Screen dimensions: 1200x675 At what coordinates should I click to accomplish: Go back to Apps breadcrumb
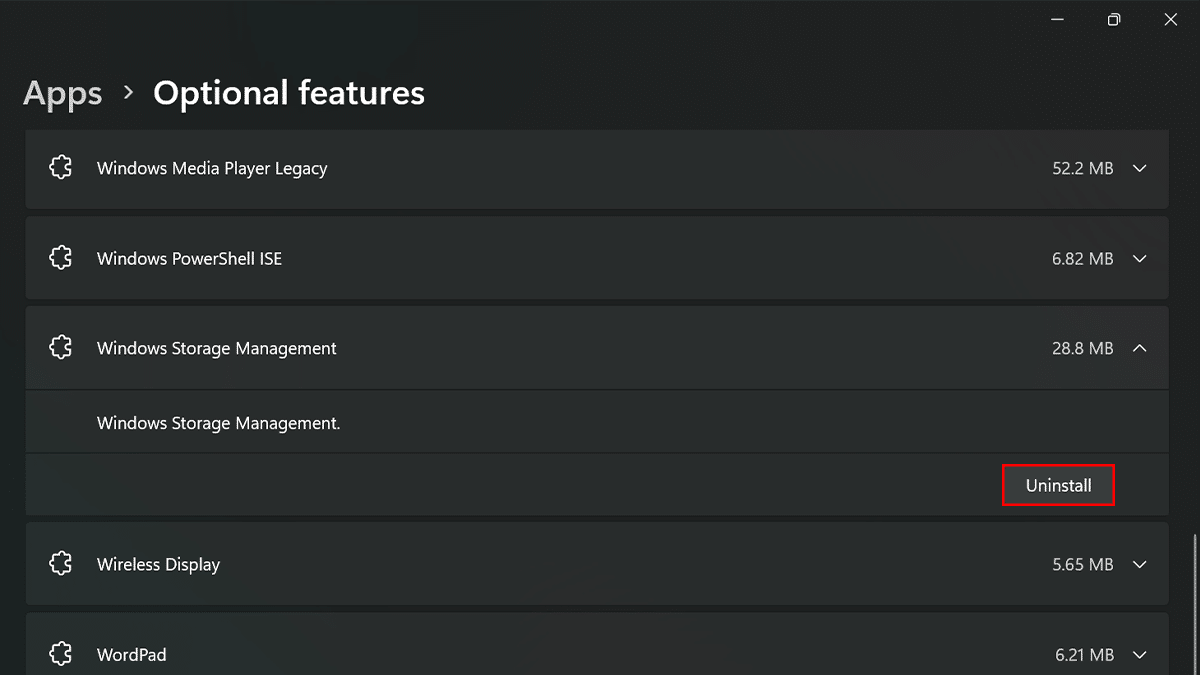click(x=62, y=93)
